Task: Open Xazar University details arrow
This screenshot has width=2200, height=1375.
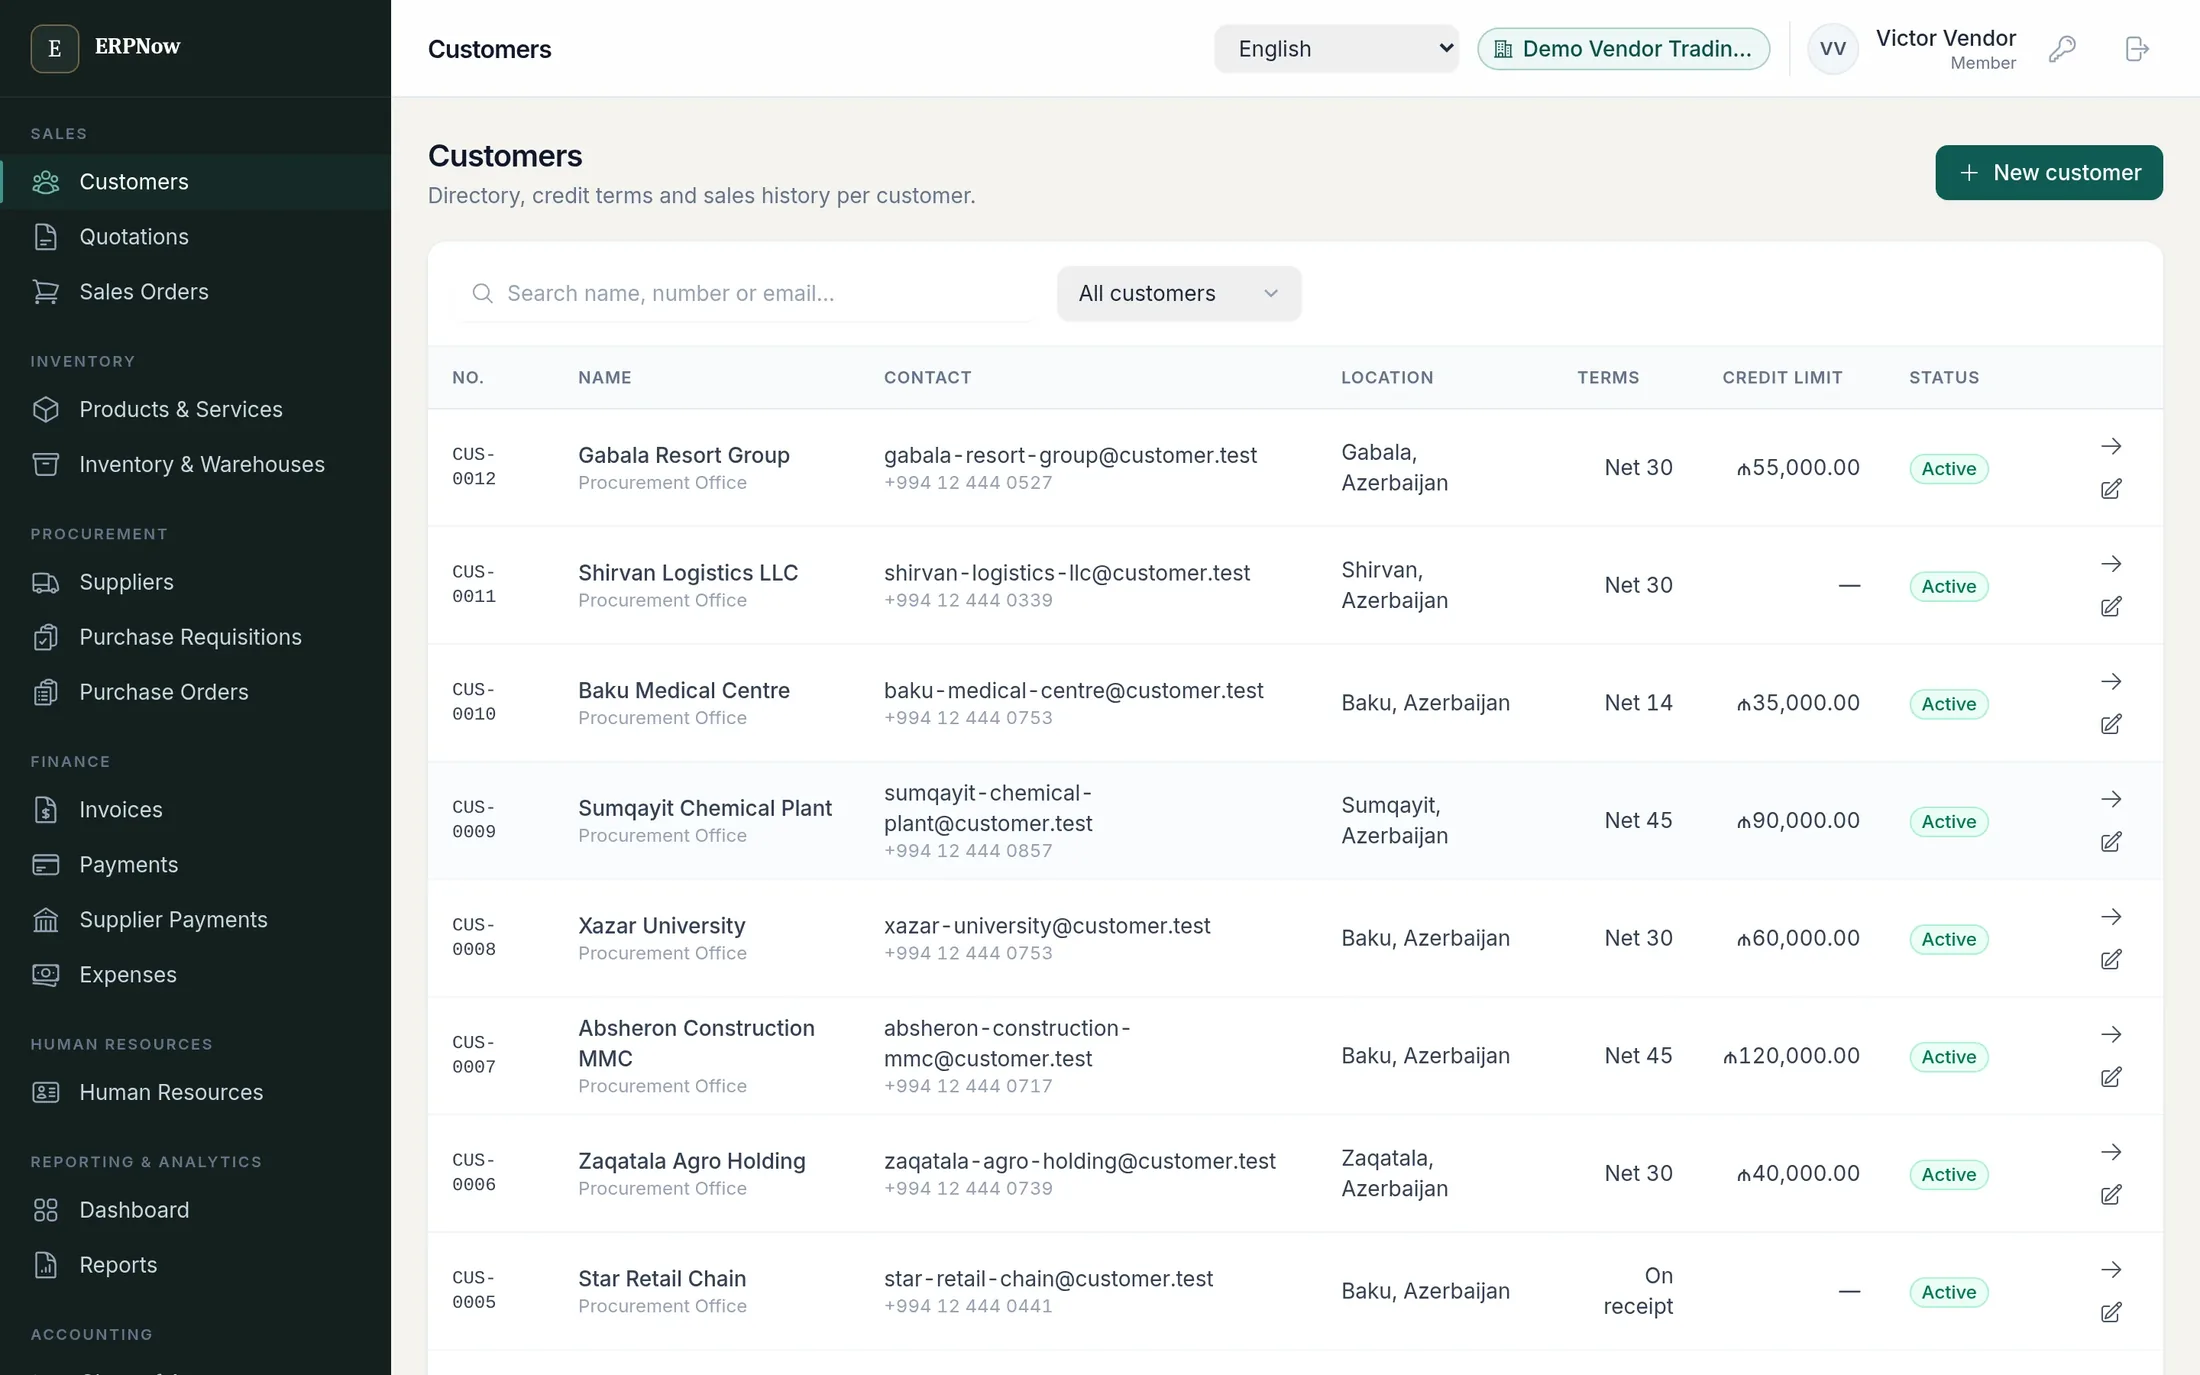Action: click(2111, 917)
